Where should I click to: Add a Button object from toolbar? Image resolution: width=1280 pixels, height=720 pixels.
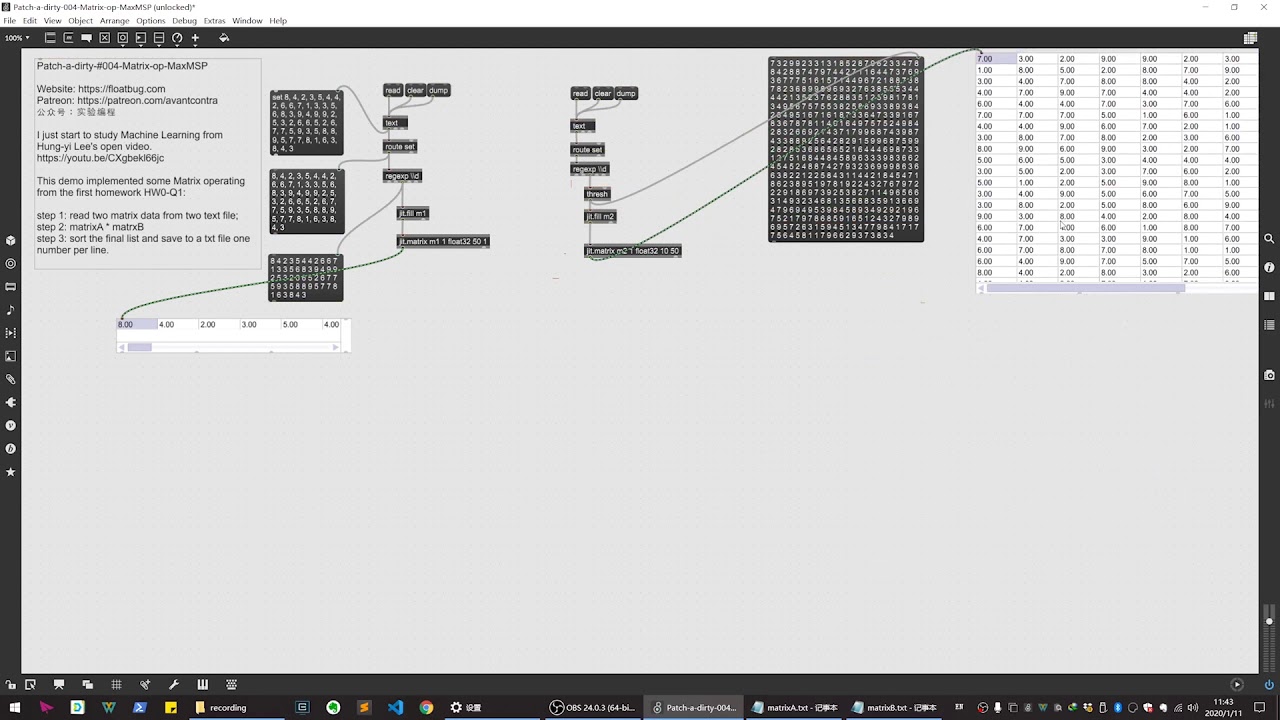[123, 38]
